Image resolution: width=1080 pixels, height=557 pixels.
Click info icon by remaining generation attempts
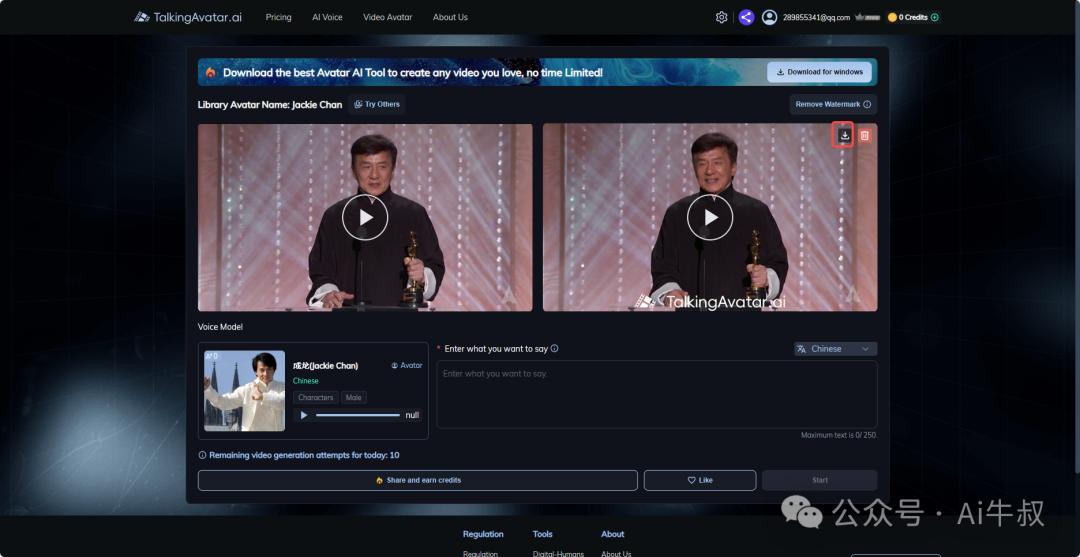tap(202, 455)
